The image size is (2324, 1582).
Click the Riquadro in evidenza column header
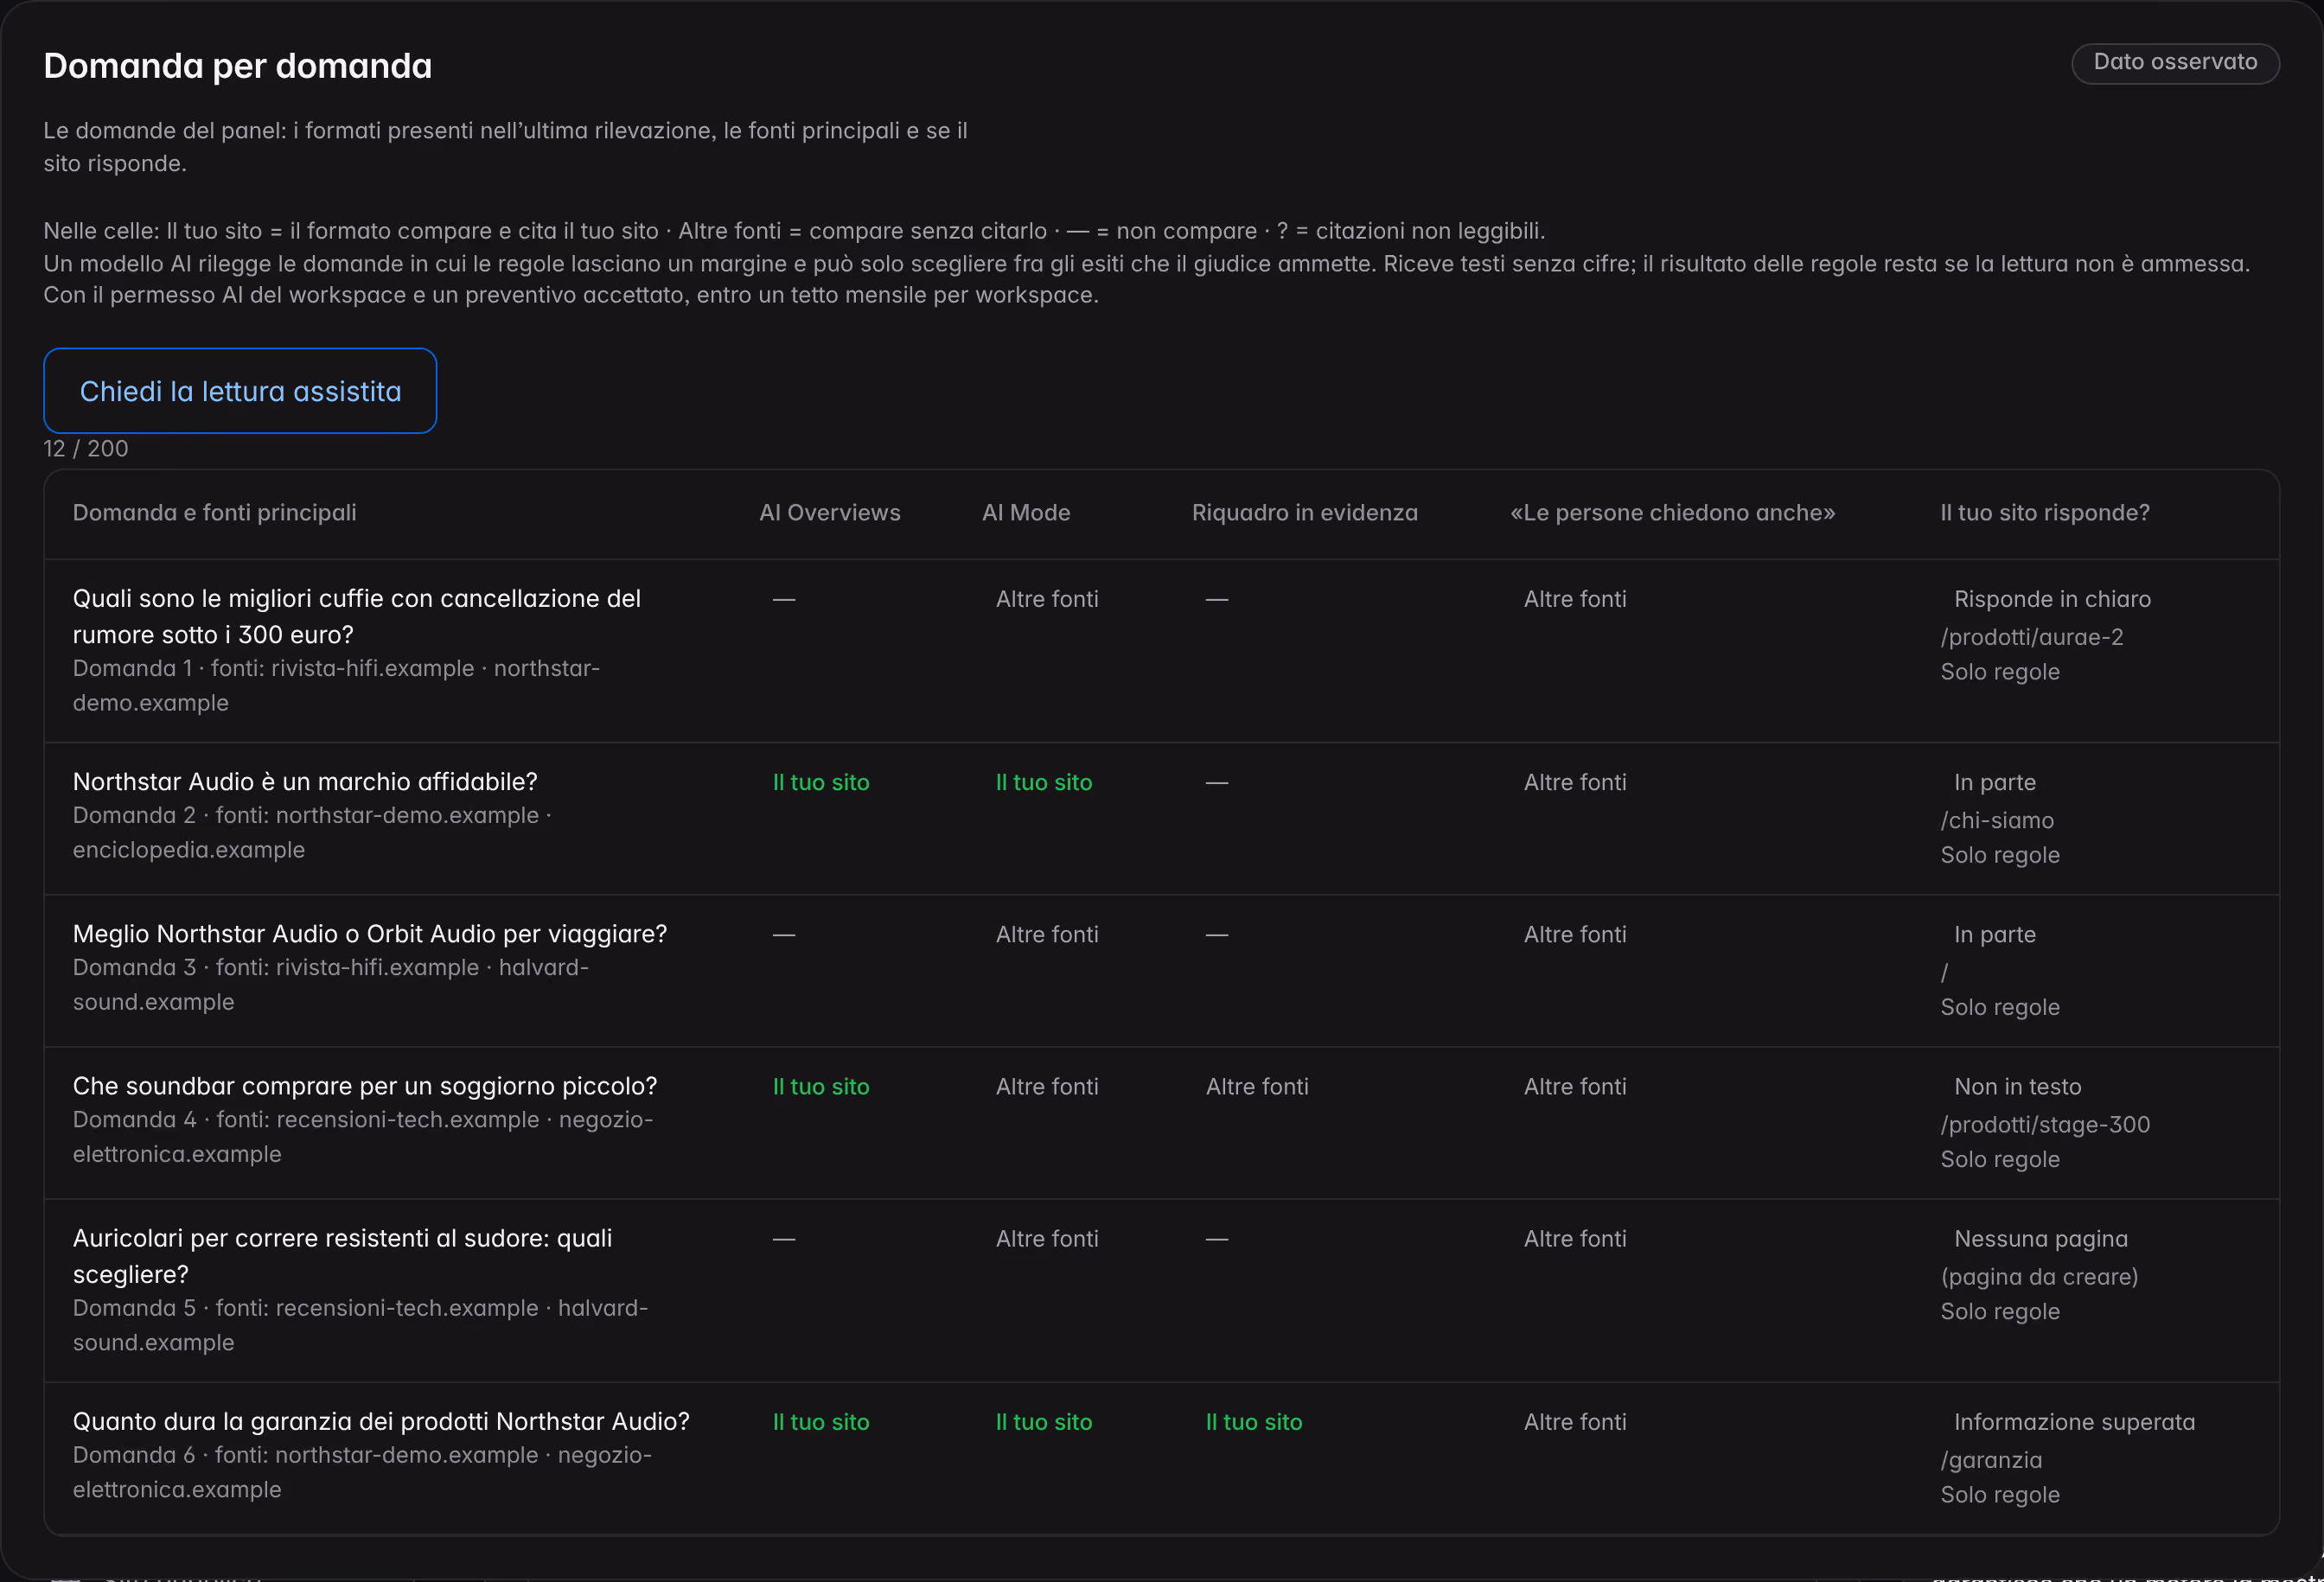click(x=1304, y=513)
